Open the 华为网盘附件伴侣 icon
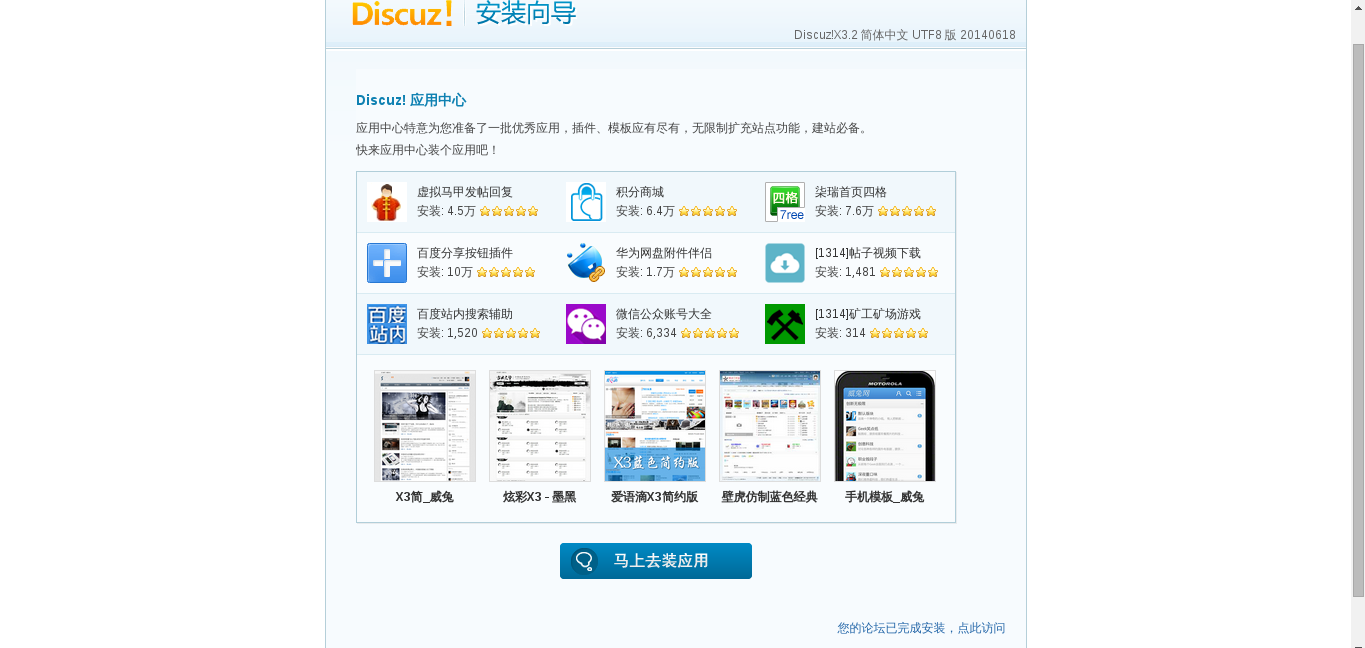 [x=586, y=263]
